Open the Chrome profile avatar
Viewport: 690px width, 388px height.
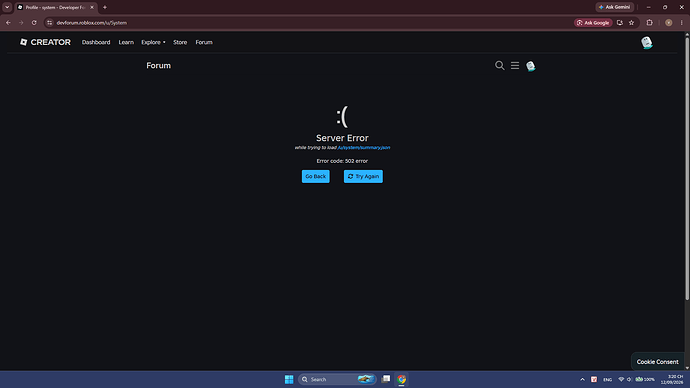click(x=668, y=22)
